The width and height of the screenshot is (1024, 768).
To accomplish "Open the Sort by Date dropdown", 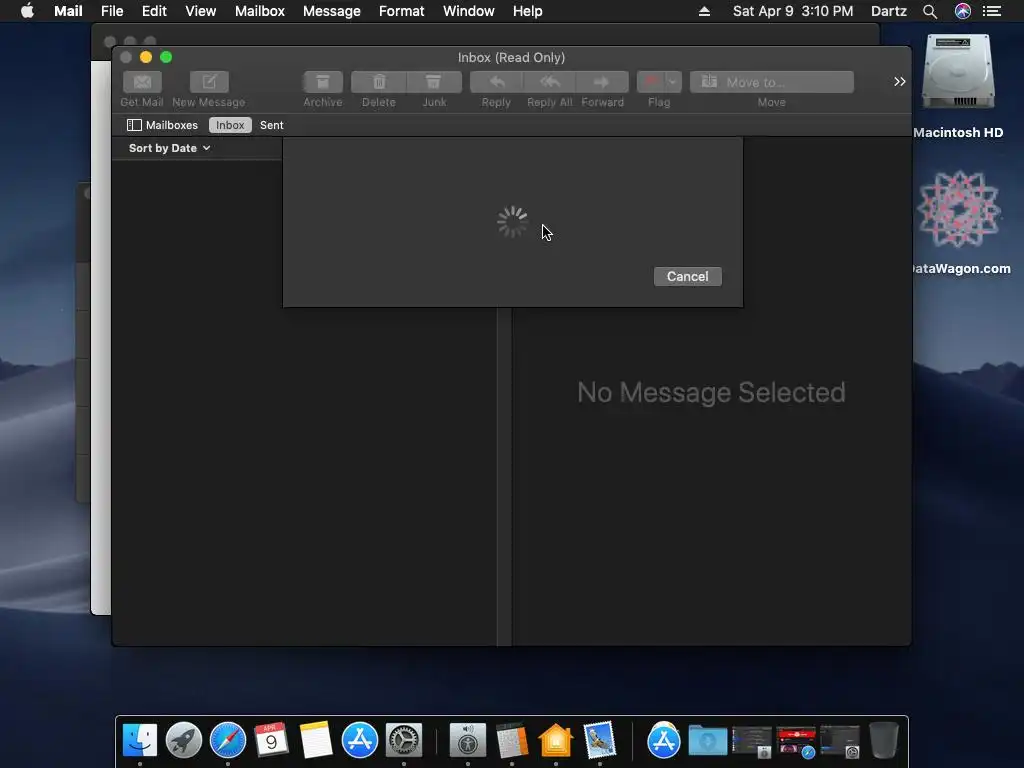I will point(170,148).
